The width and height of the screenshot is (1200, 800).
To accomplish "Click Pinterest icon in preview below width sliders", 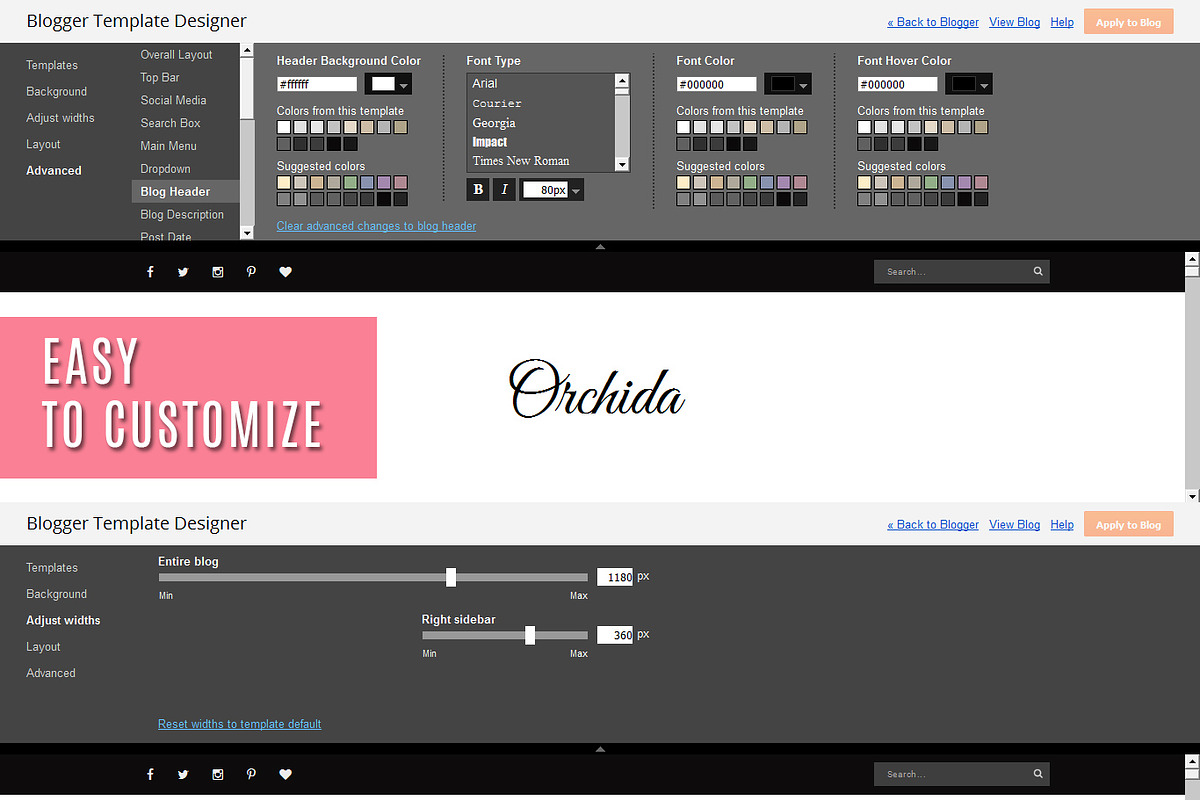I will [251, 774].
